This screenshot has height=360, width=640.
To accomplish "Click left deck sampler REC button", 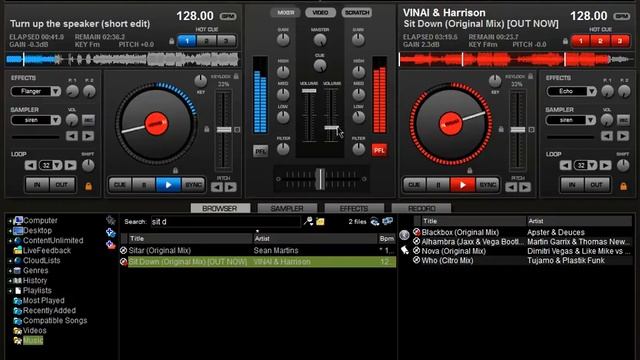I will 88,120.
